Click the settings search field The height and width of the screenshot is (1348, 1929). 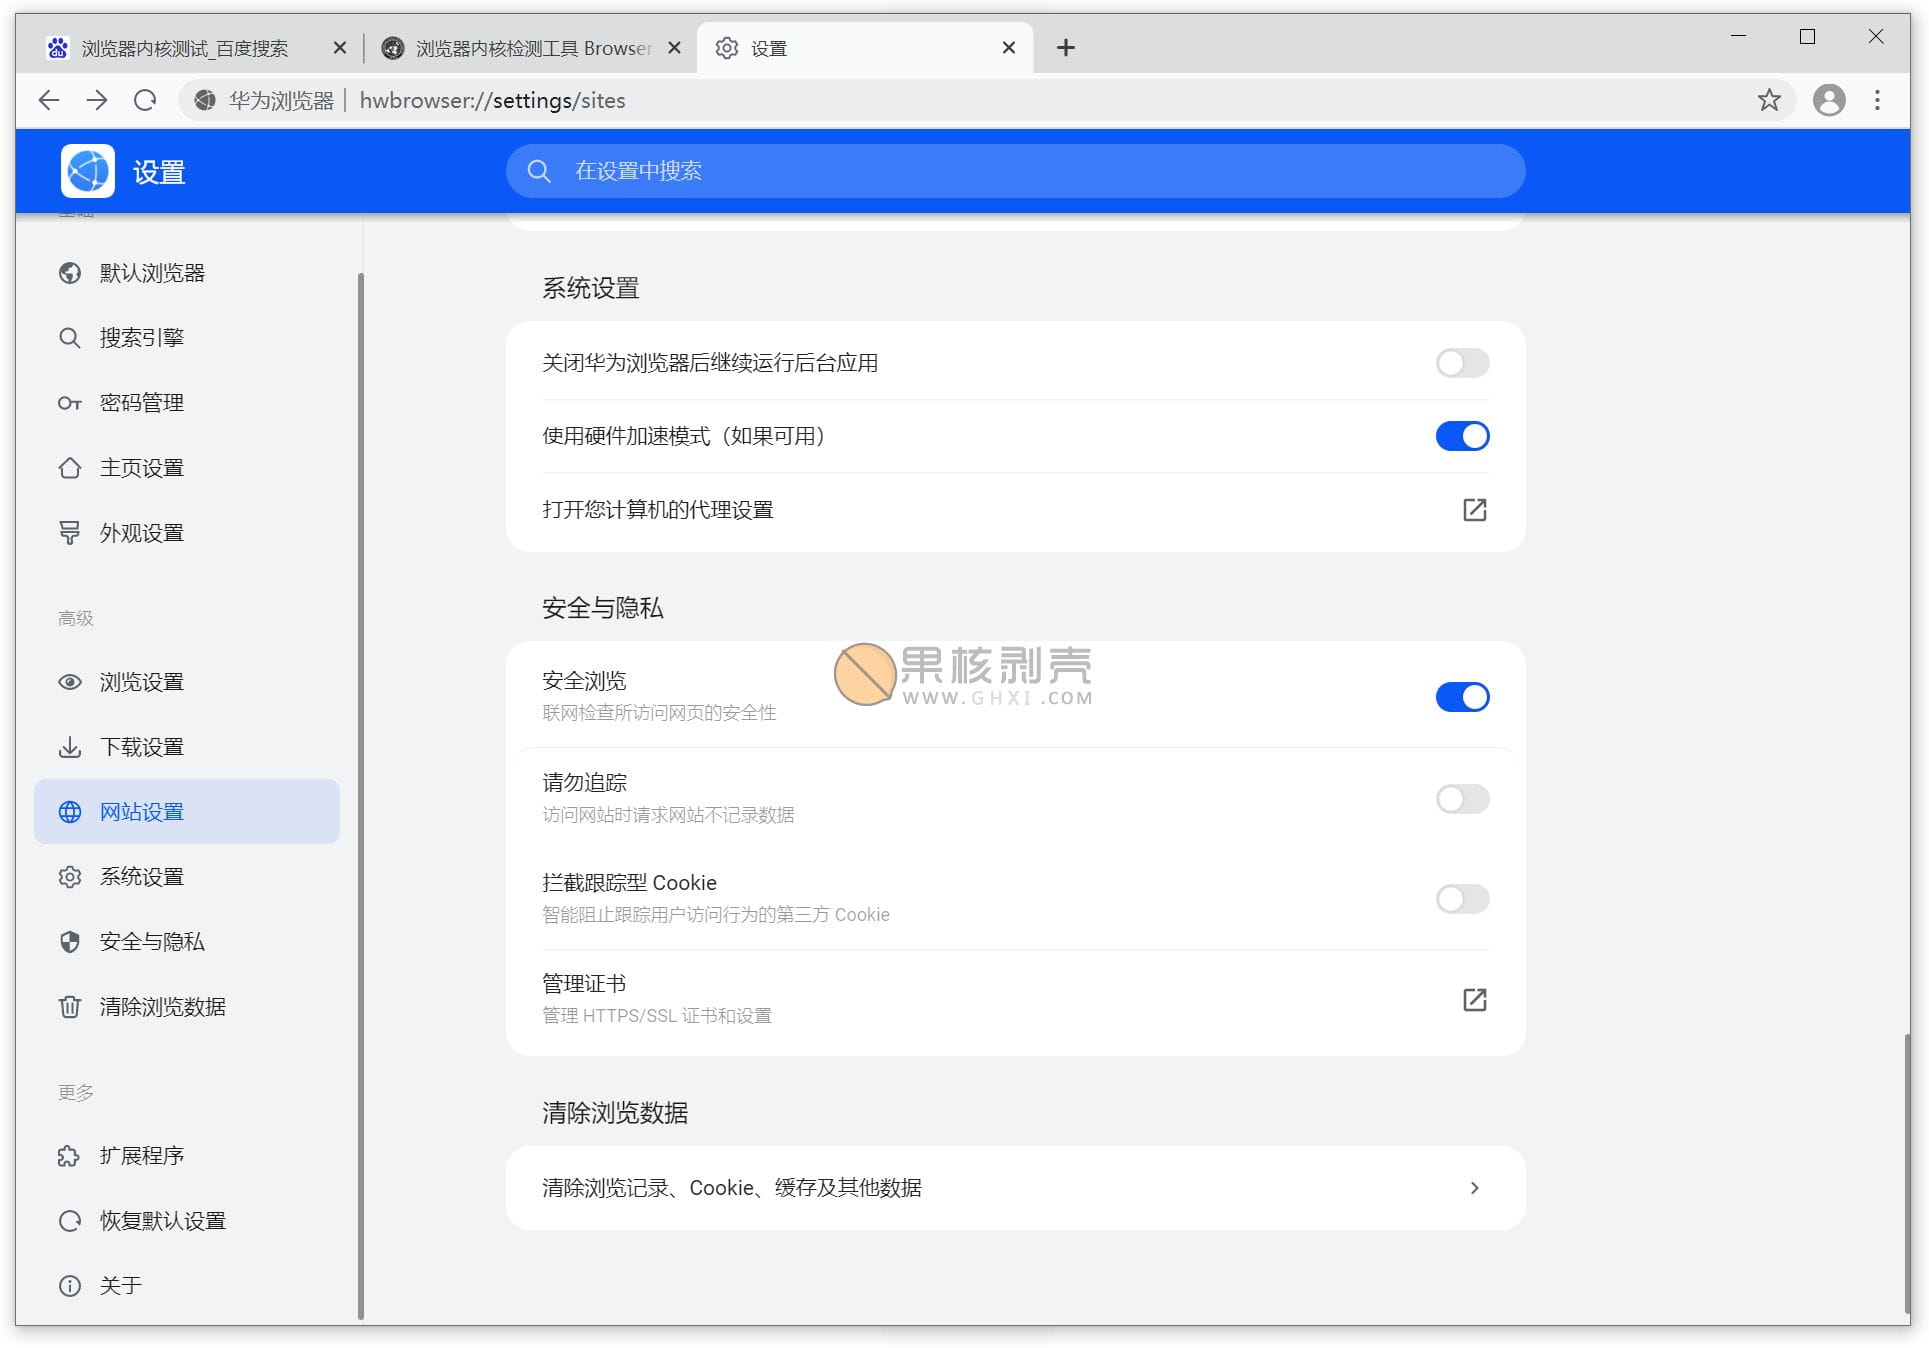[1015, 171]
